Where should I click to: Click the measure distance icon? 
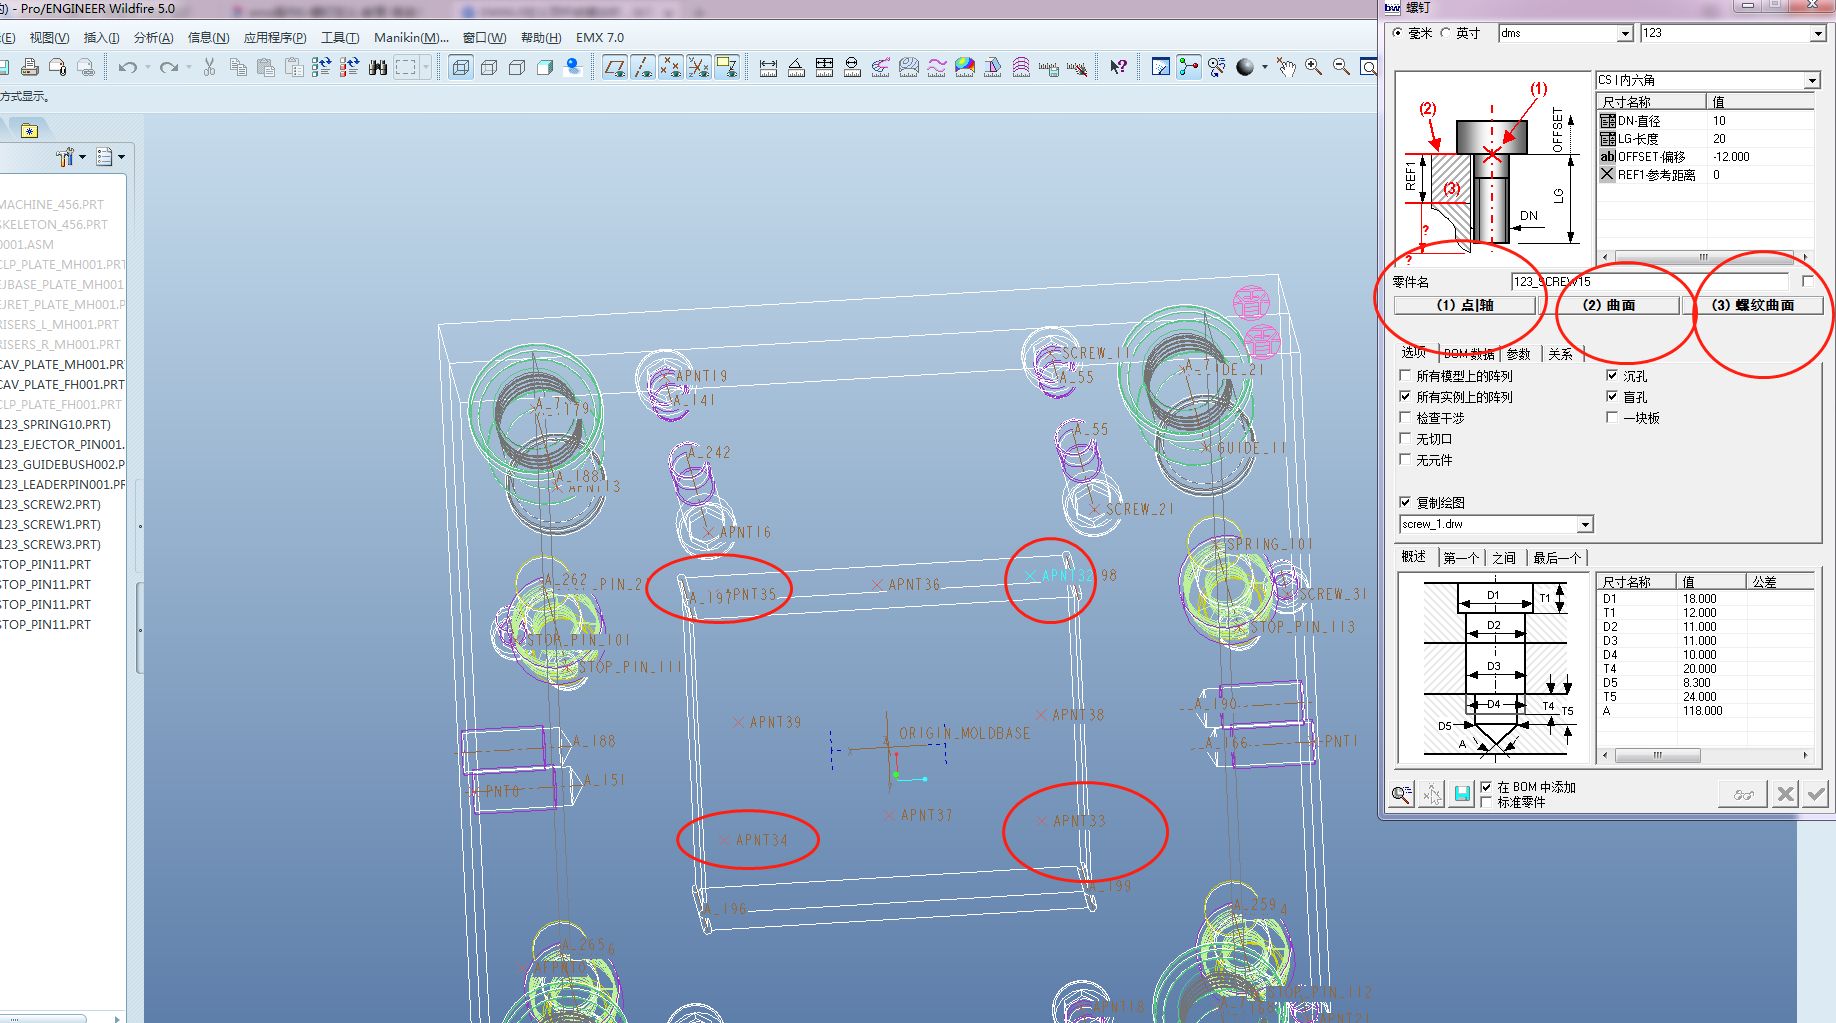(x=768, y=67)
